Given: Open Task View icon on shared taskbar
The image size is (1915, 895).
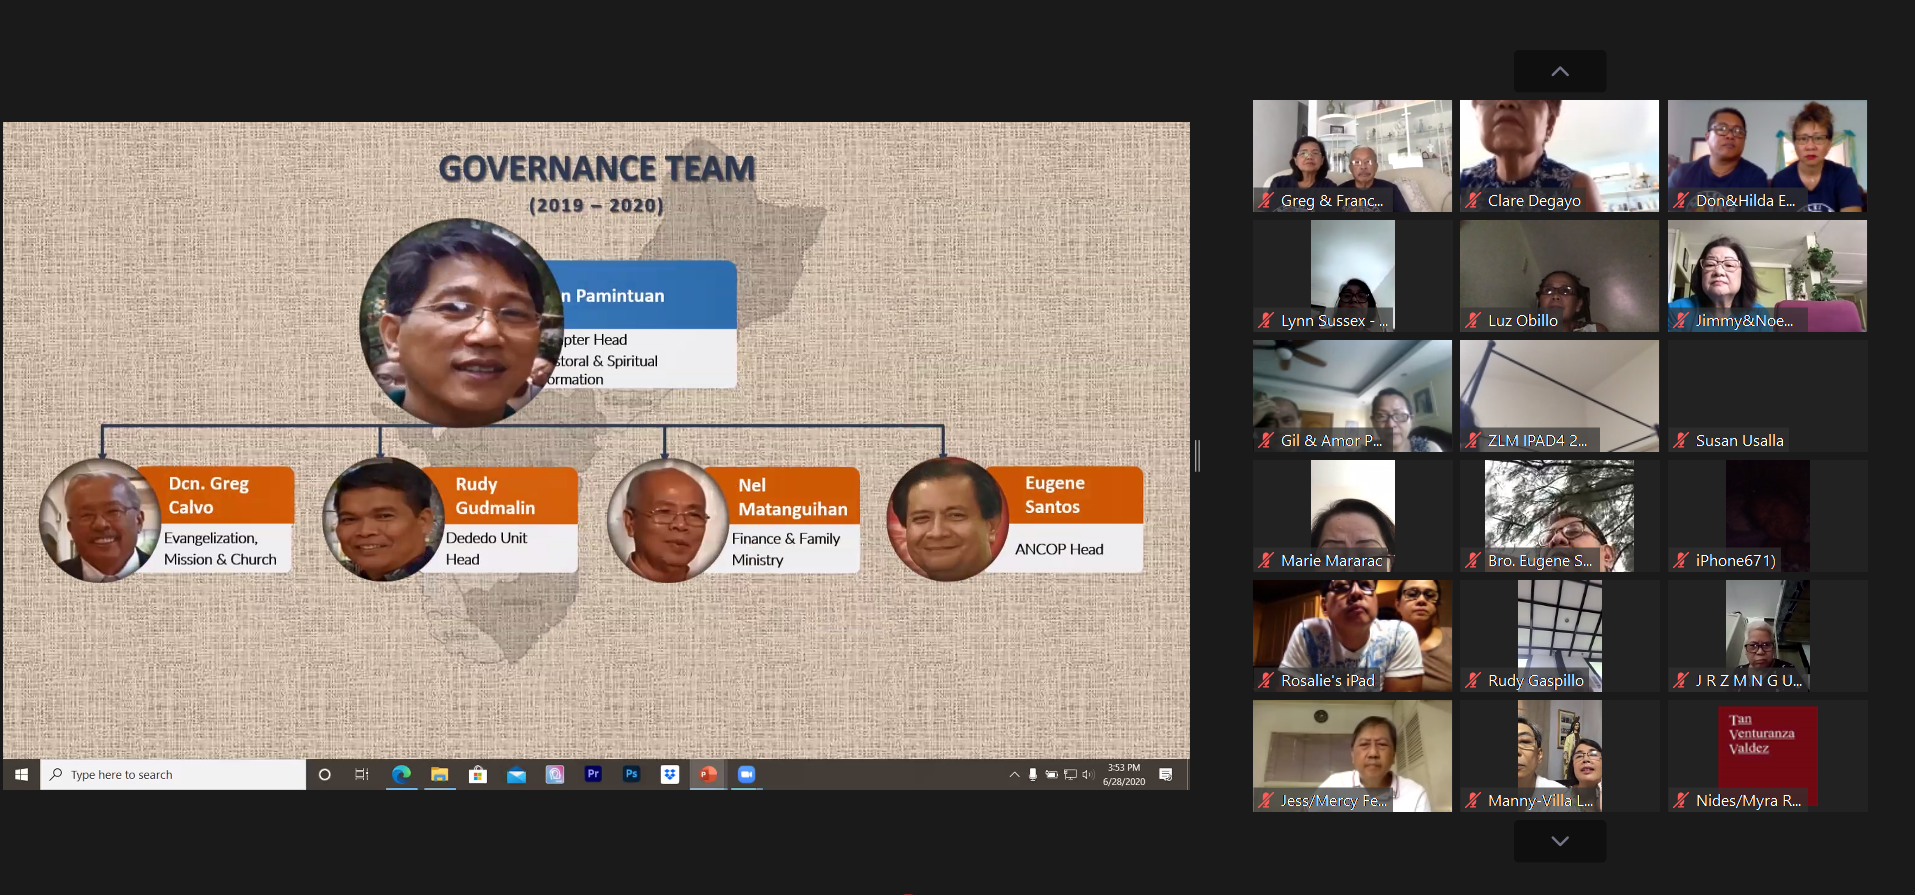Looking at the screenshot, I should coord(362,775).
